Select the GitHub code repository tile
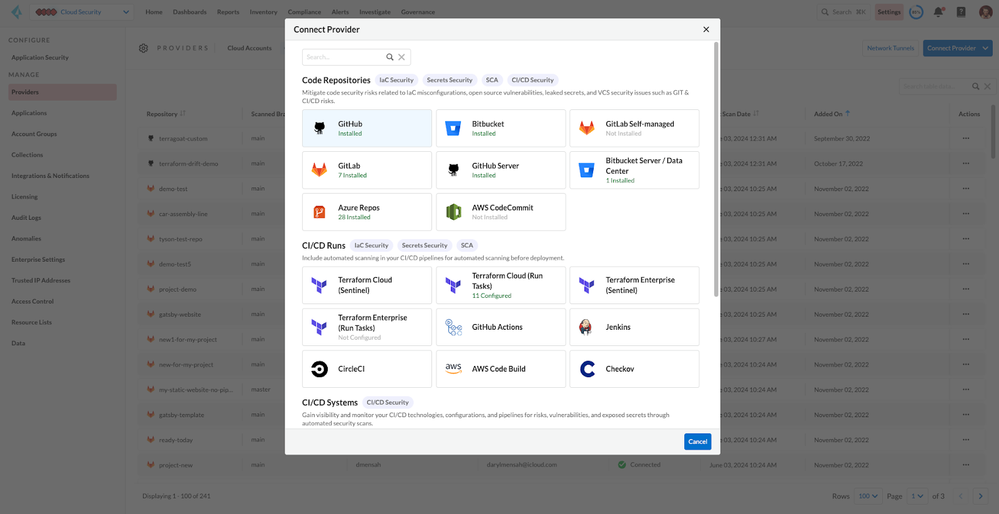This screenshot has width=999, height=514. 366,128
